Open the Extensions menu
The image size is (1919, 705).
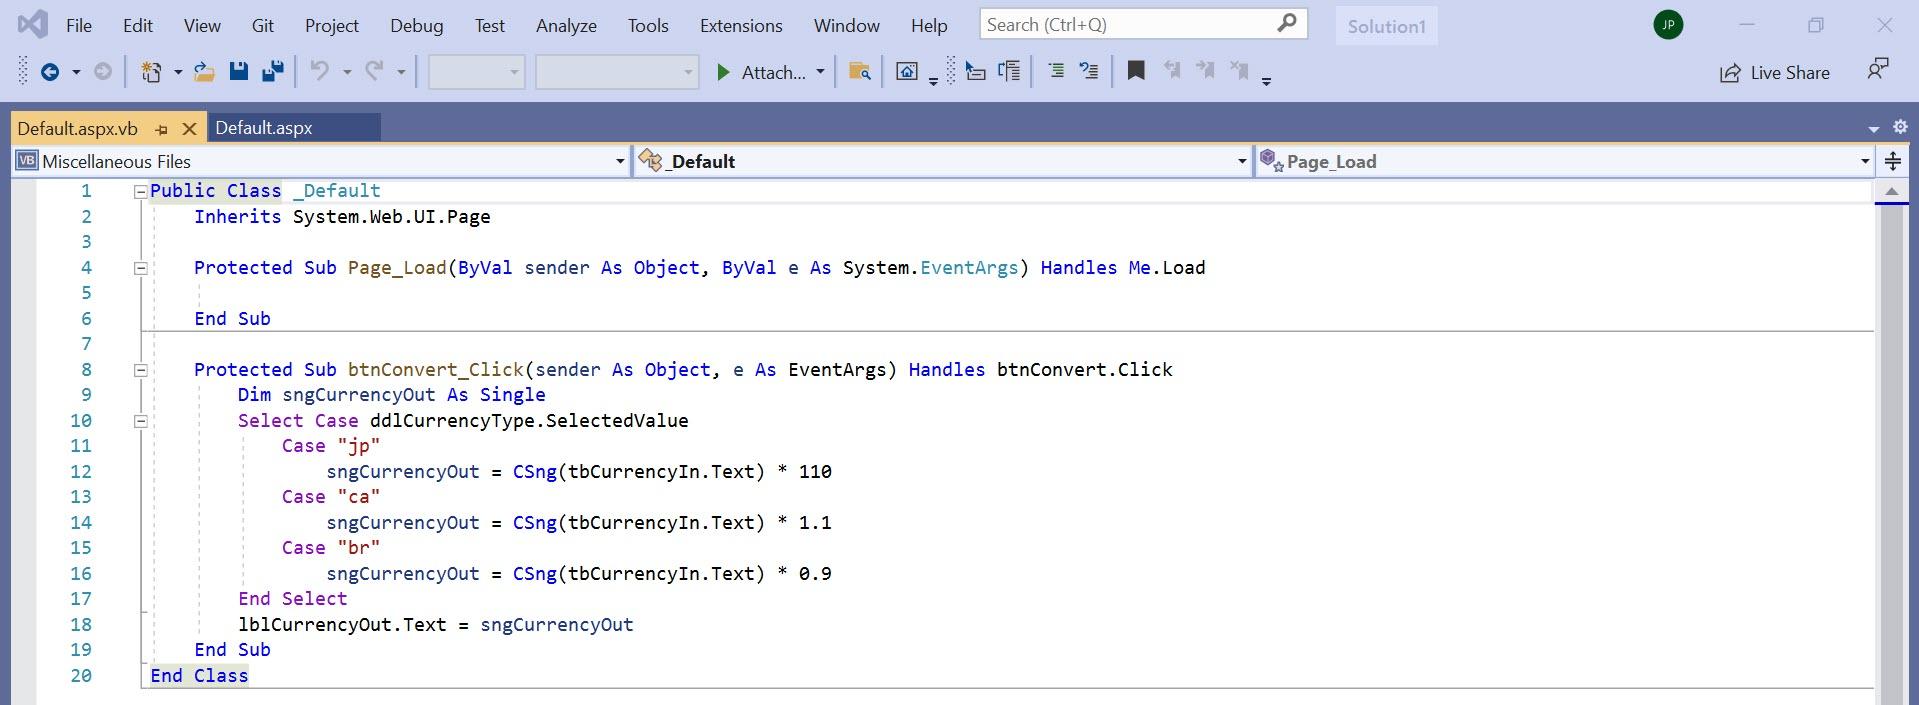coord(741,25)
